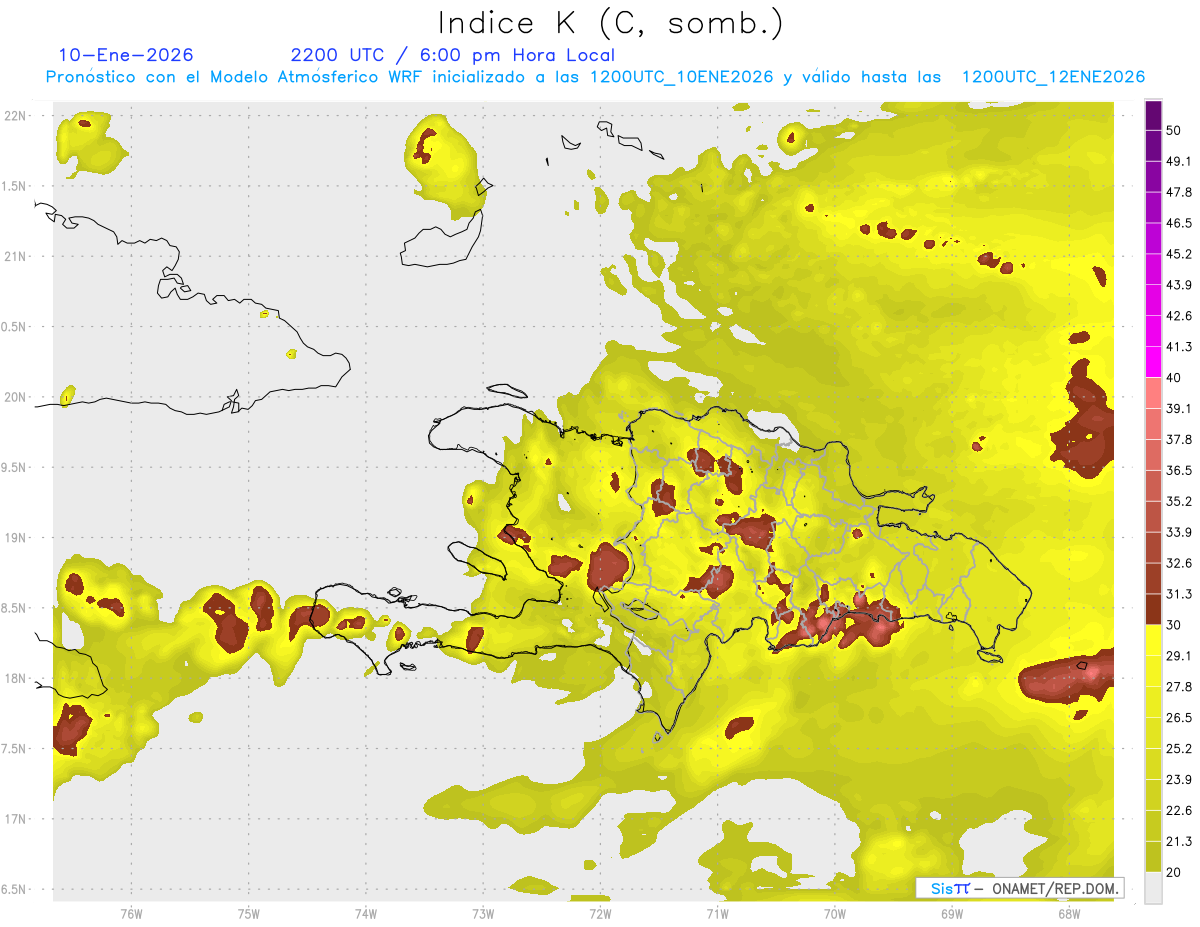
Task: Click the '25.2' color bar value
Action: click(1179, 748)
